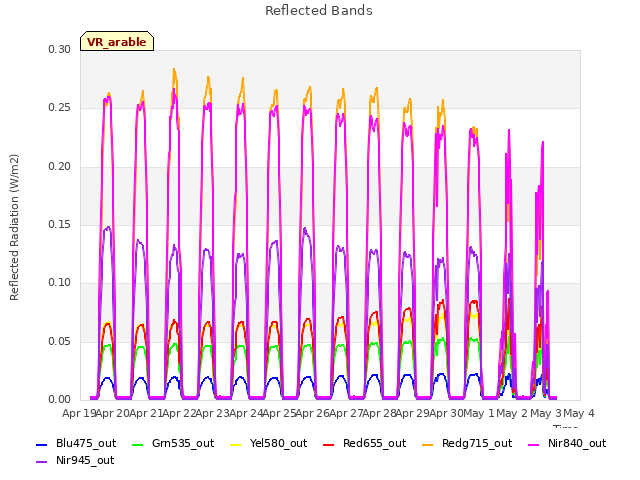The height and width of the screenshot is (480, 640).
Task: Click the 0.25 y-axis tick label
Action: click(60, 108)
